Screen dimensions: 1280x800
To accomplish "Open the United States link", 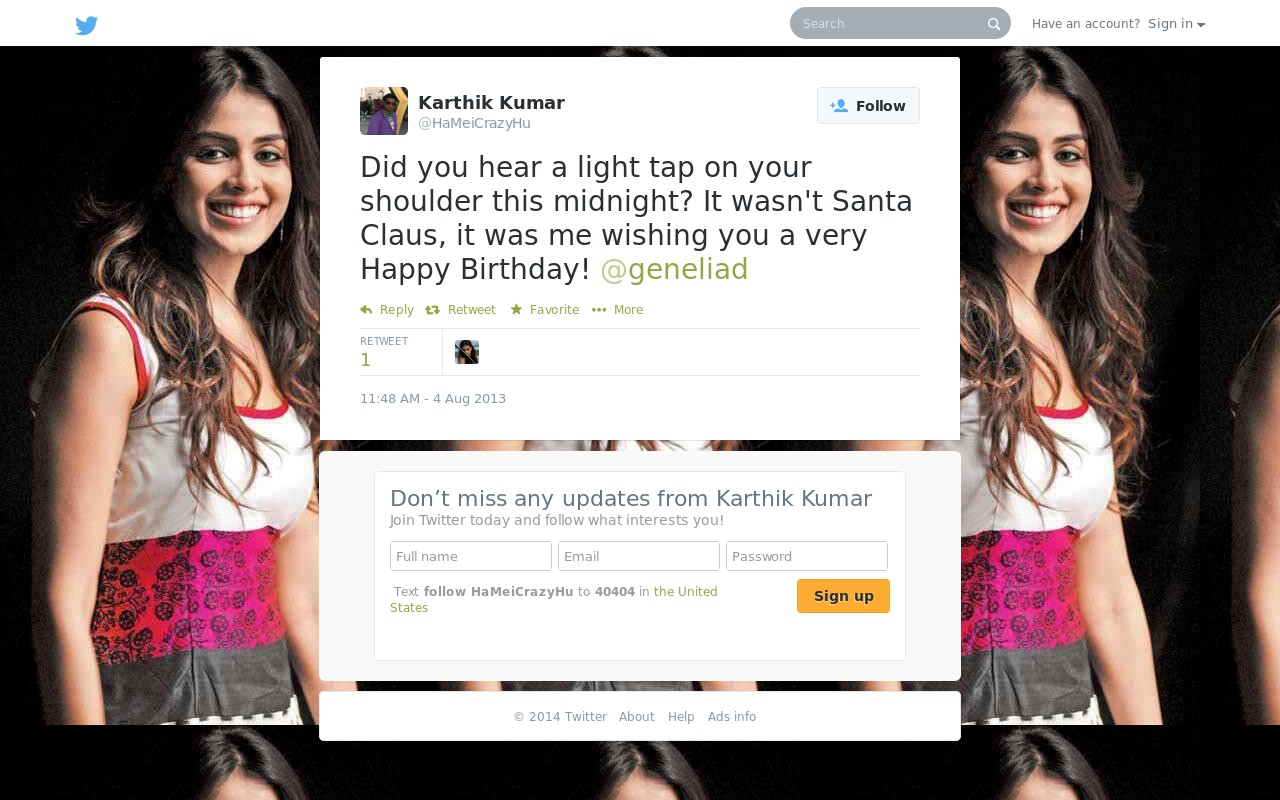I will tap(554, 600).
